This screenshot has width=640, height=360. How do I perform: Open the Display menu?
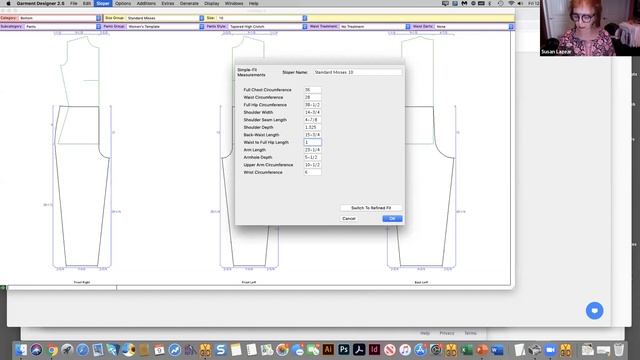tap(211, 3)
